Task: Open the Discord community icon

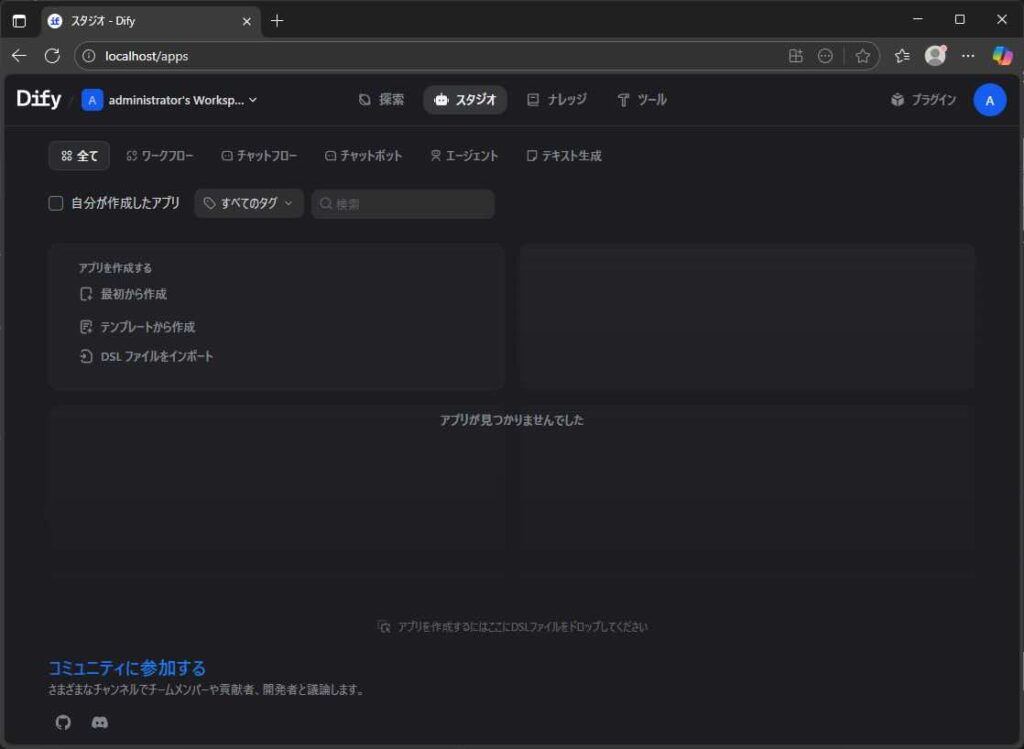Action: pos(99,722)
